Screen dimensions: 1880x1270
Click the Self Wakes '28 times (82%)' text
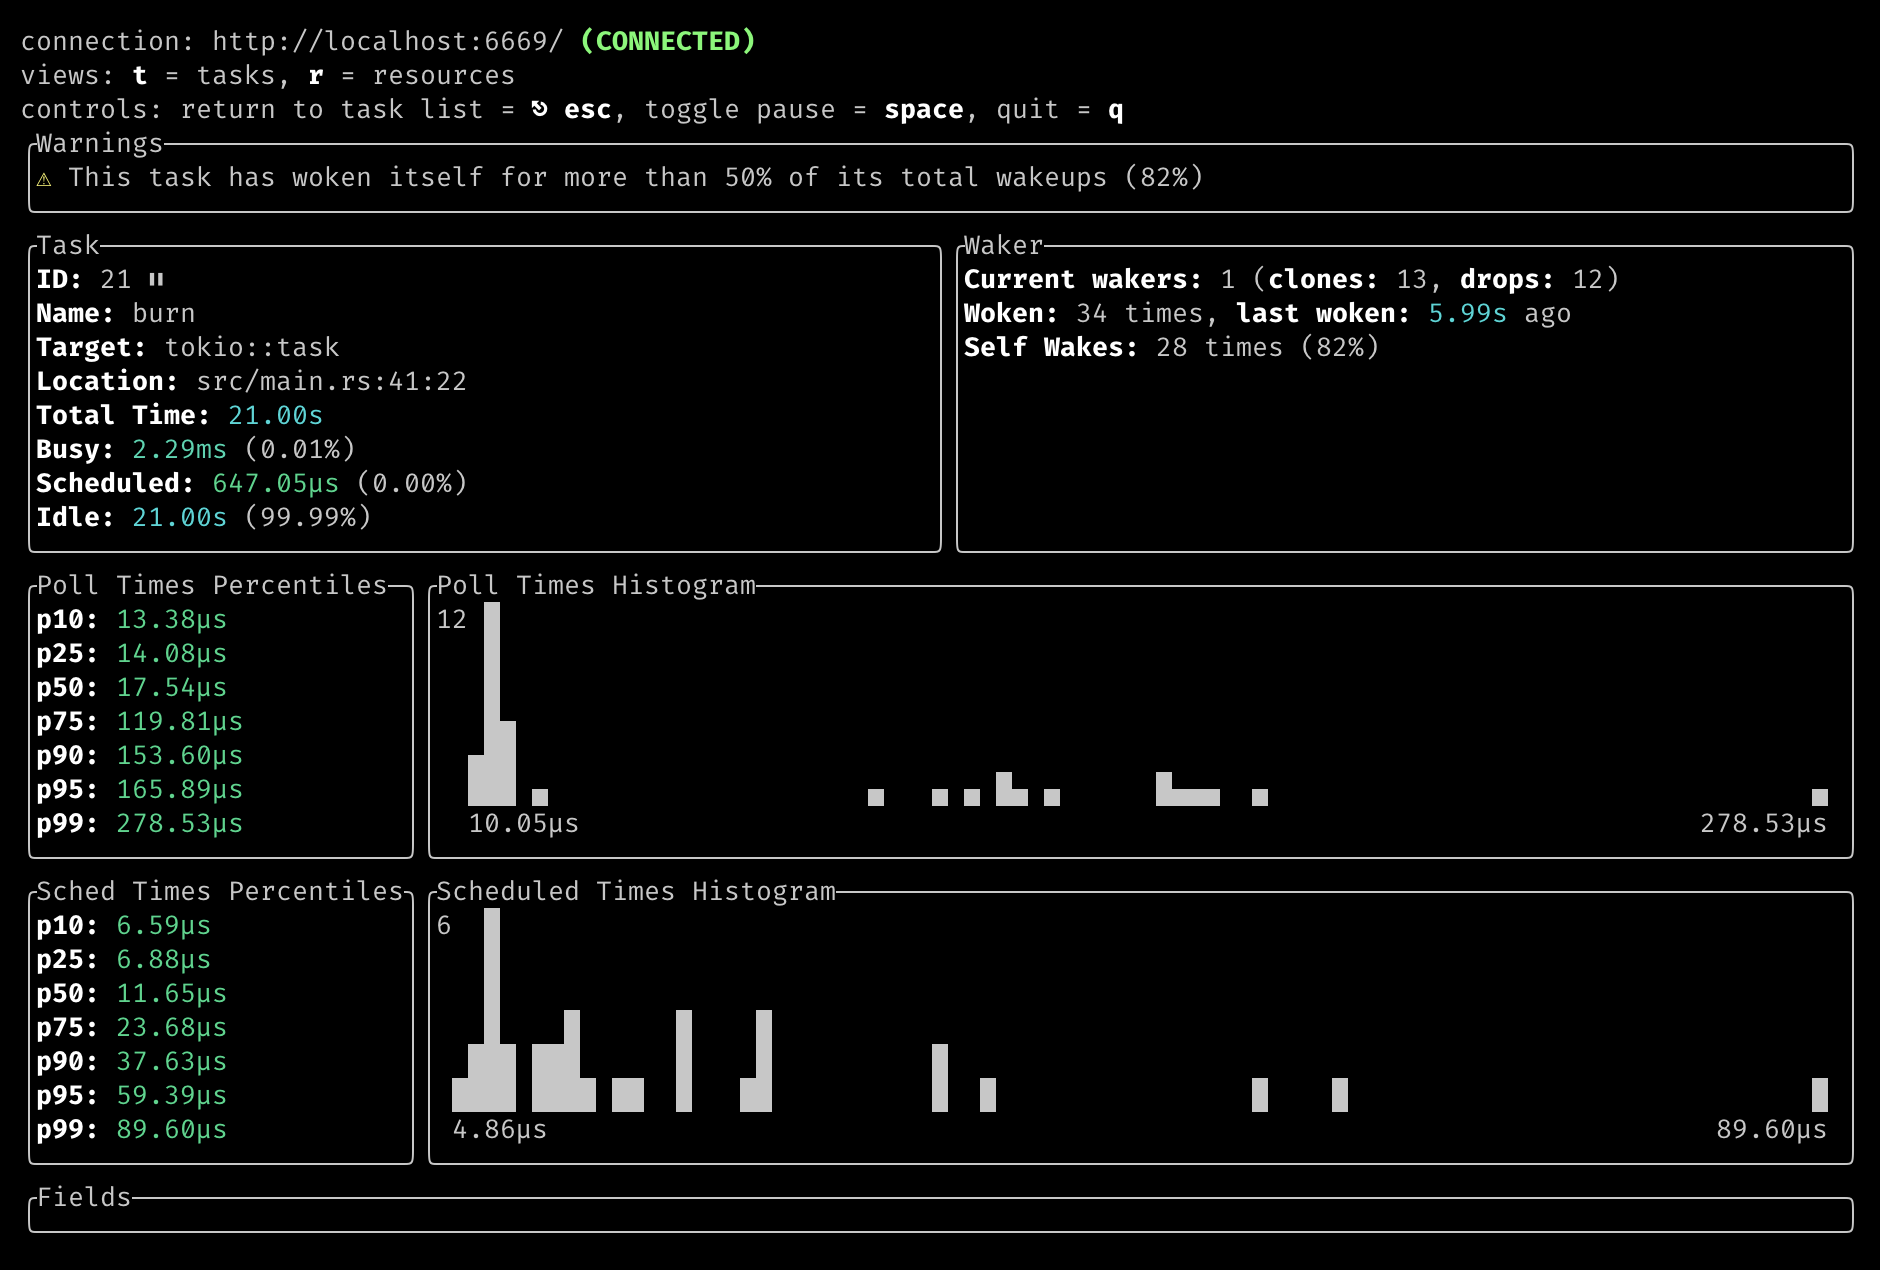pyautogui.click(x=1268, y=348)
